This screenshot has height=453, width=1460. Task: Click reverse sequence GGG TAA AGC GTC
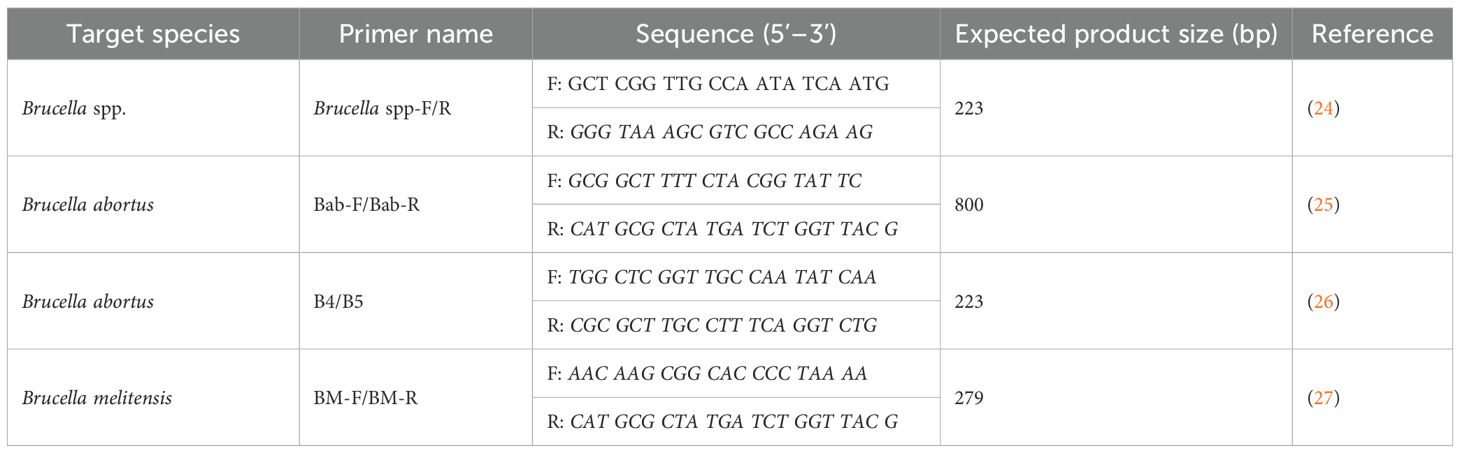tap(714, 132)
